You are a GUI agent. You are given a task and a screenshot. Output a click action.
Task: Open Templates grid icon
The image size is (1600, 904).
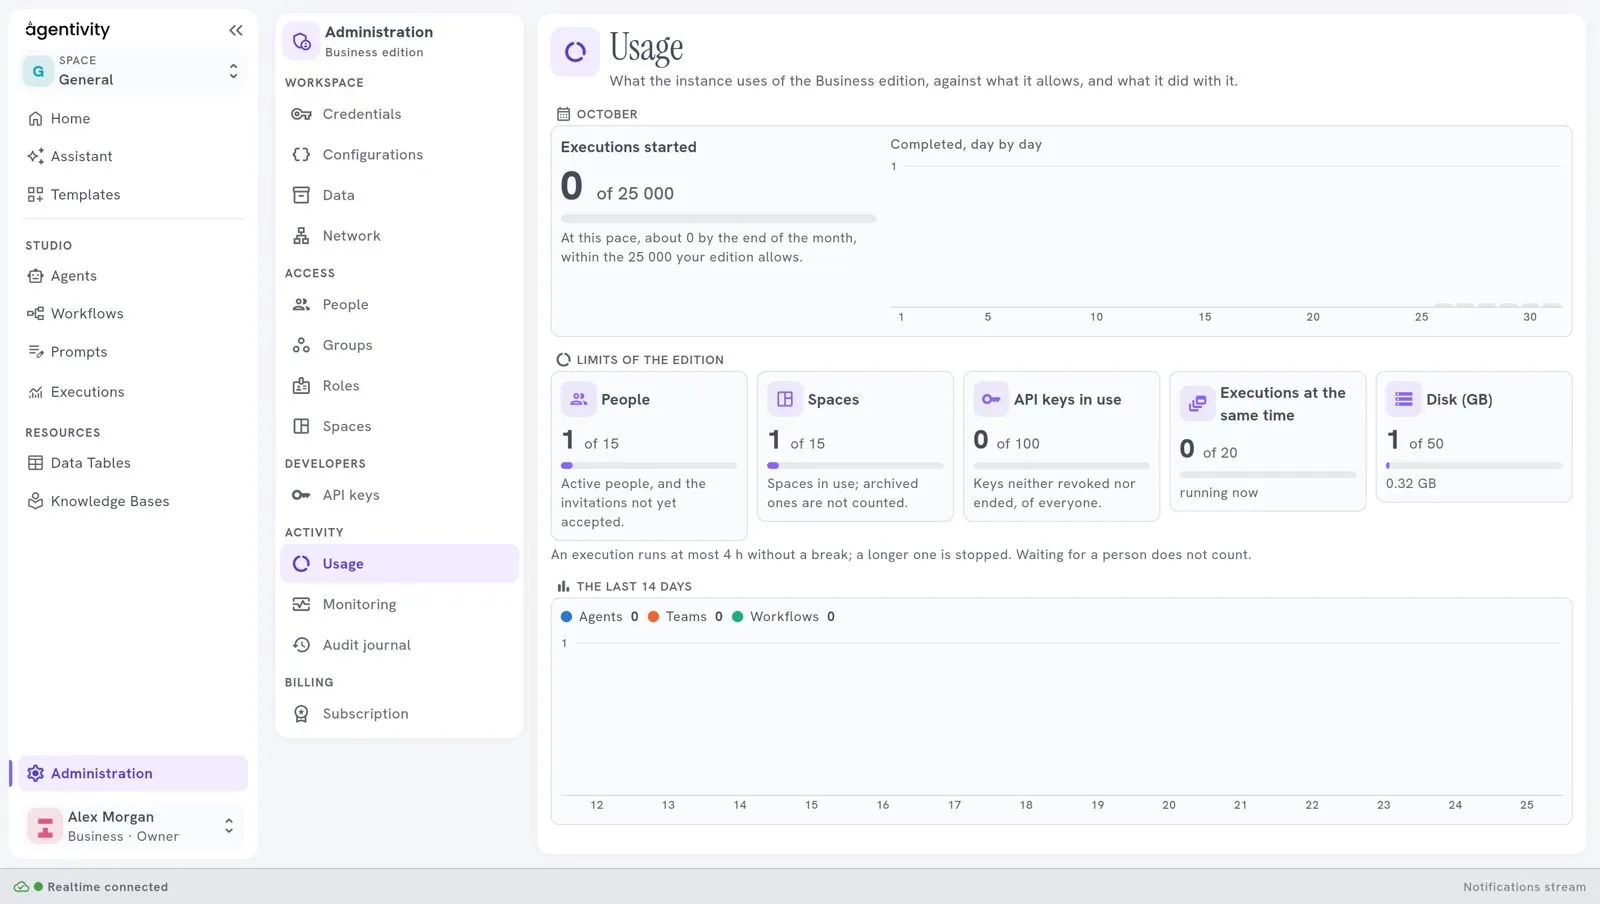[35, 194]
